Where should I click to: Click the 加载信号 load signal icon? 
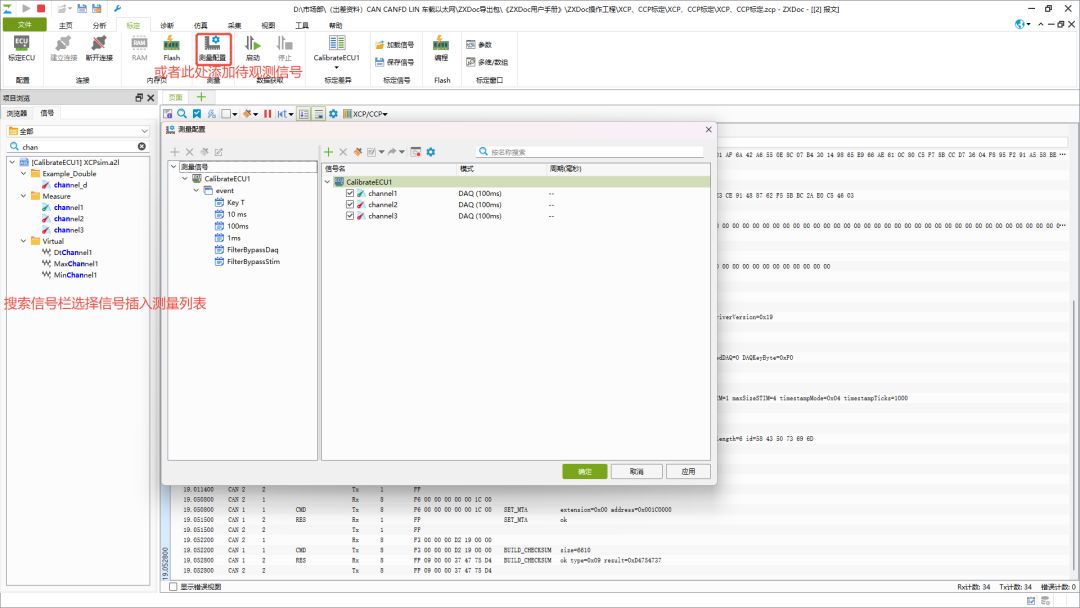(x=395, y=45)
